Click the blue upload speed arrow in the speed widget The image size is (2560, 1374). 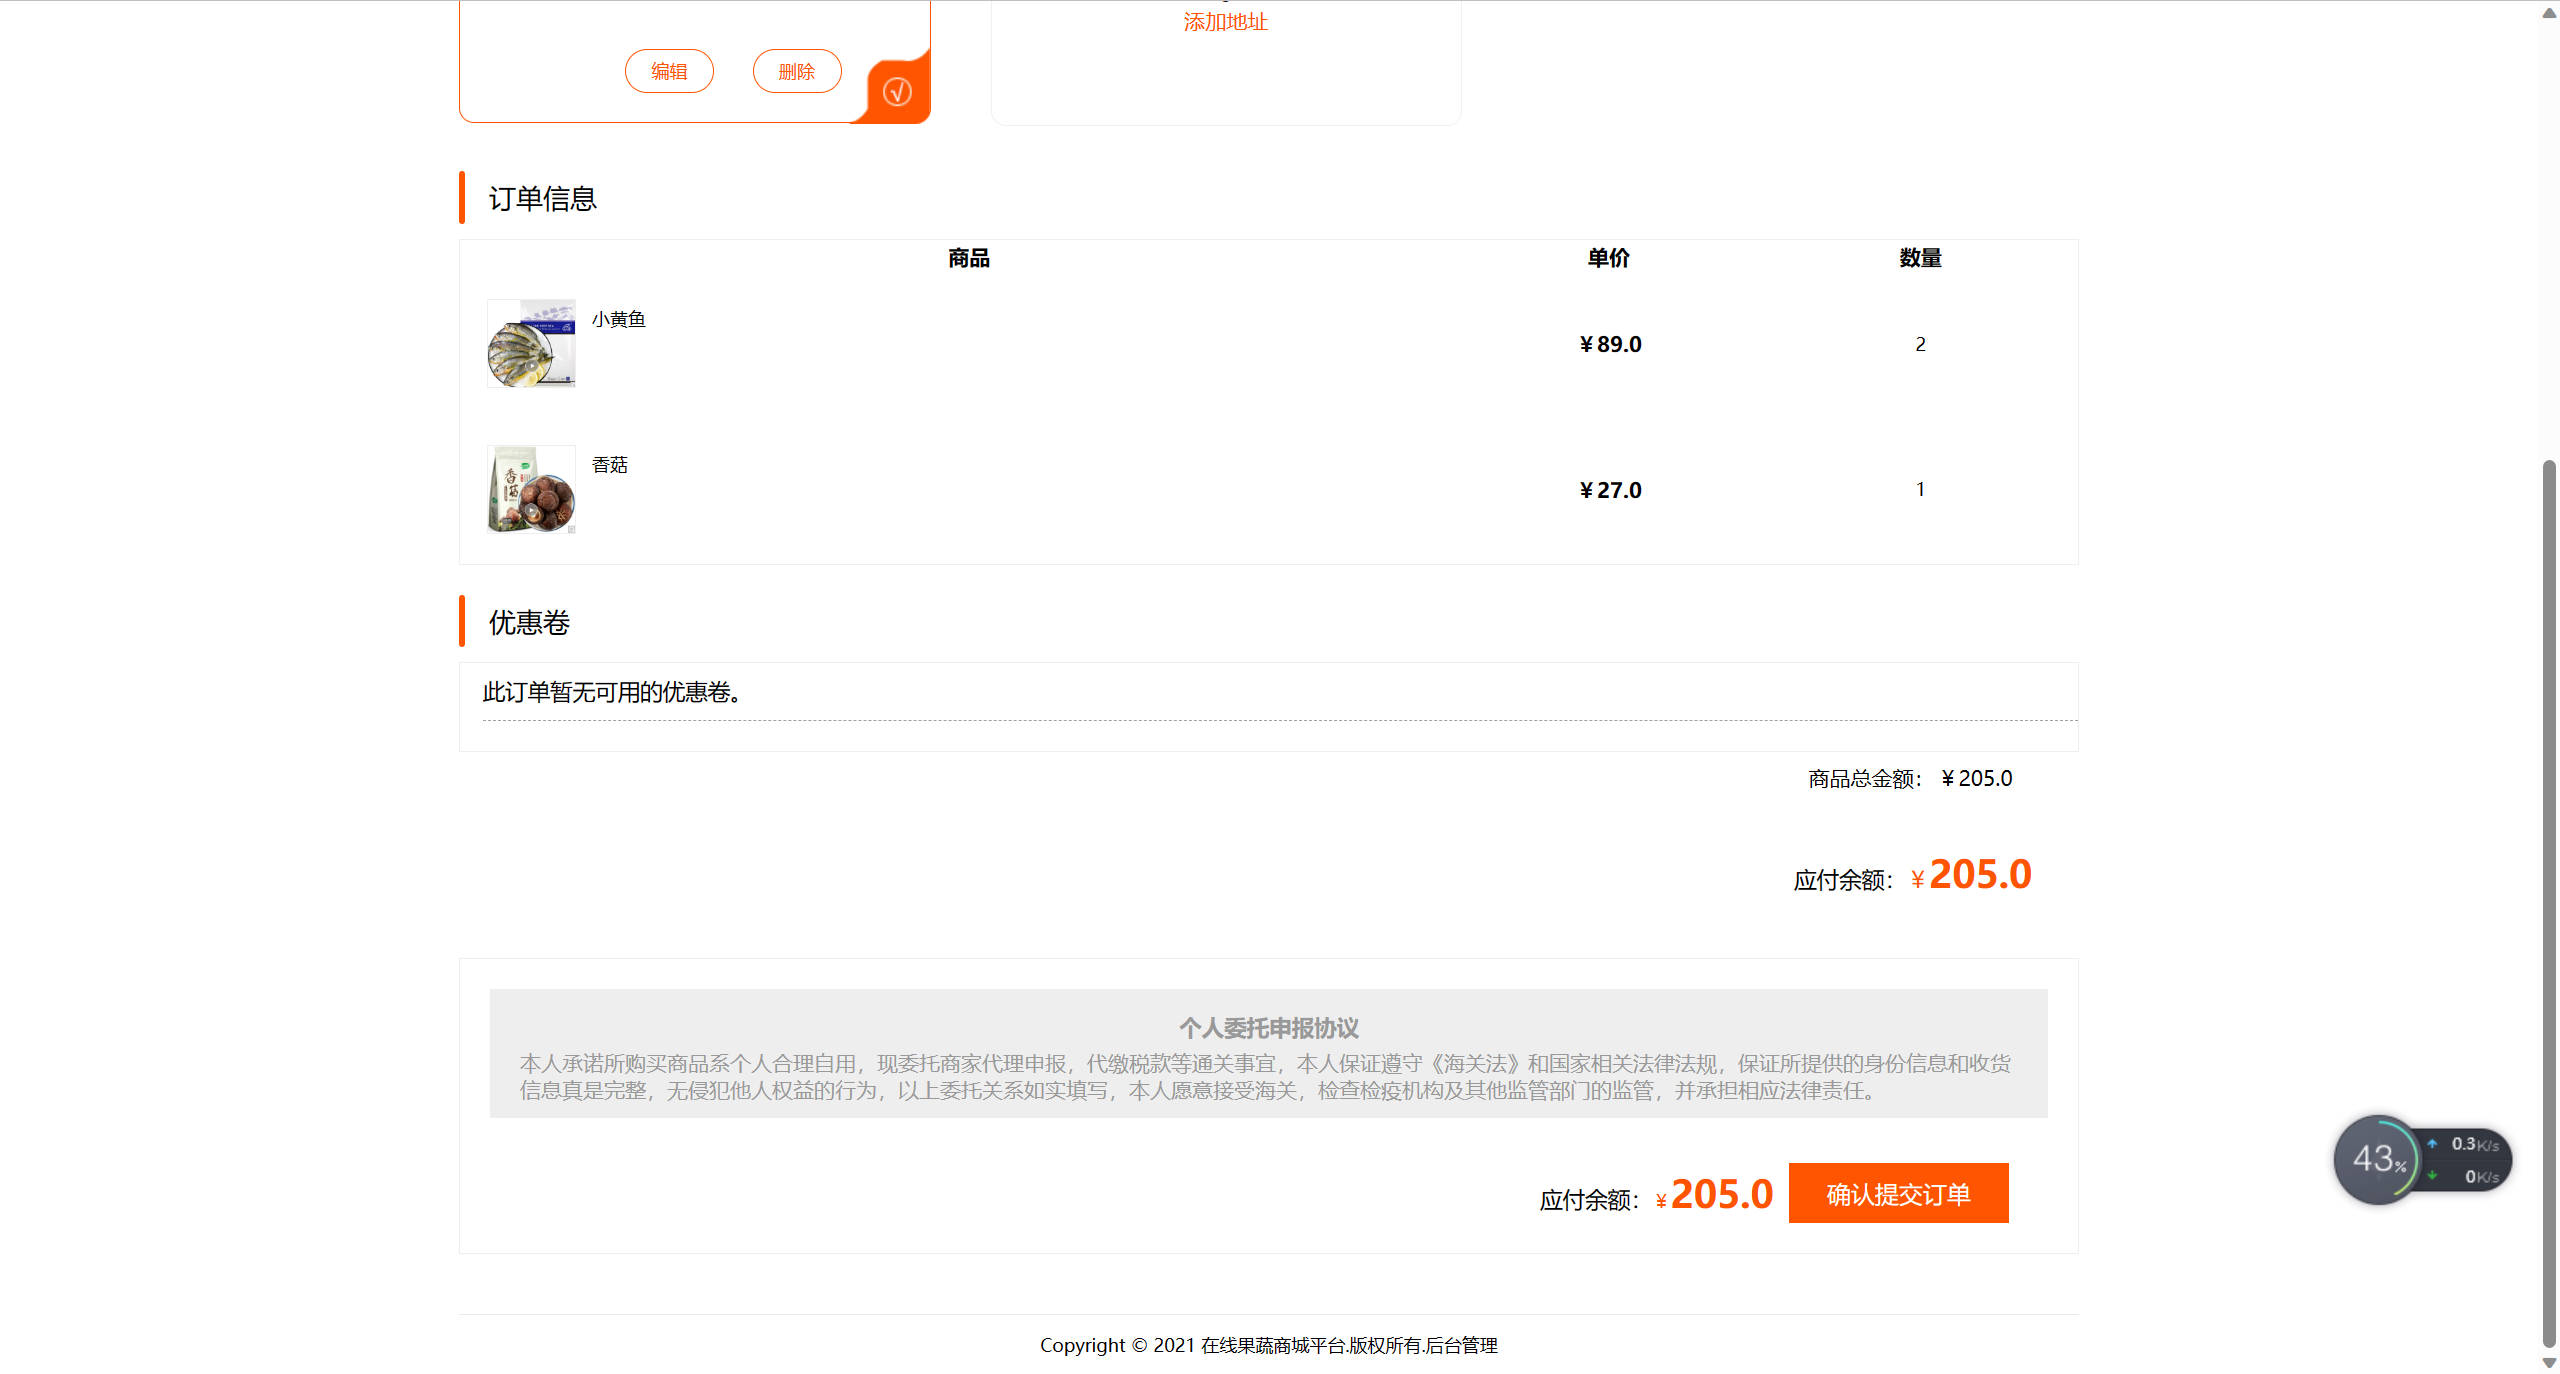point(2434,1143)
